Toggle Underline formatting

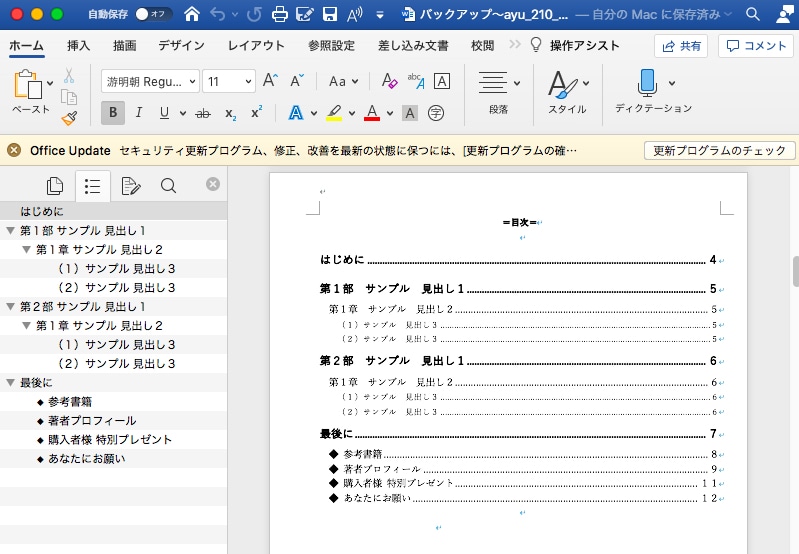(x=164, y=113)
